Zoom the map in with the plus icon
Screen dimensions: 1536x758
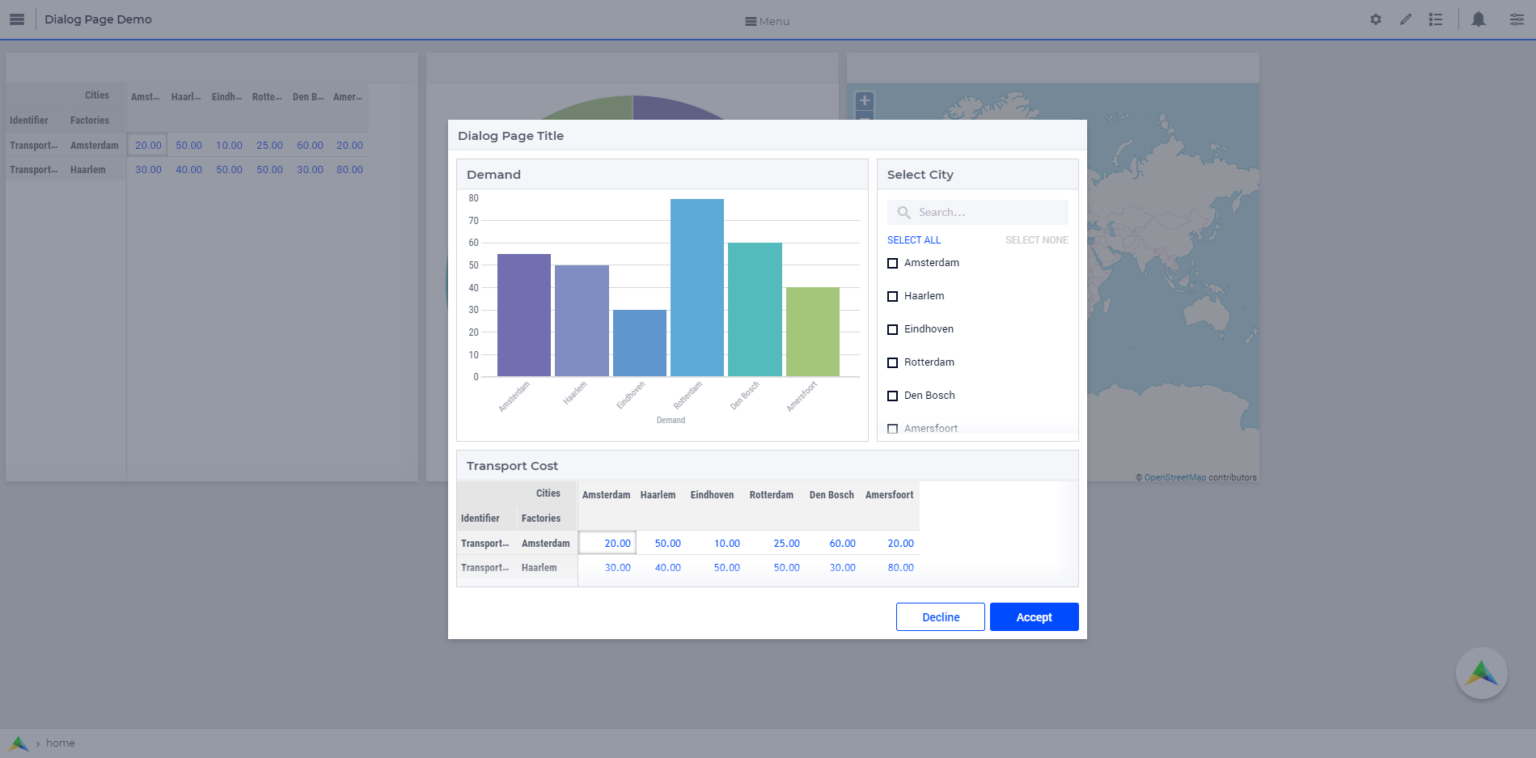(x=864, y=100)
